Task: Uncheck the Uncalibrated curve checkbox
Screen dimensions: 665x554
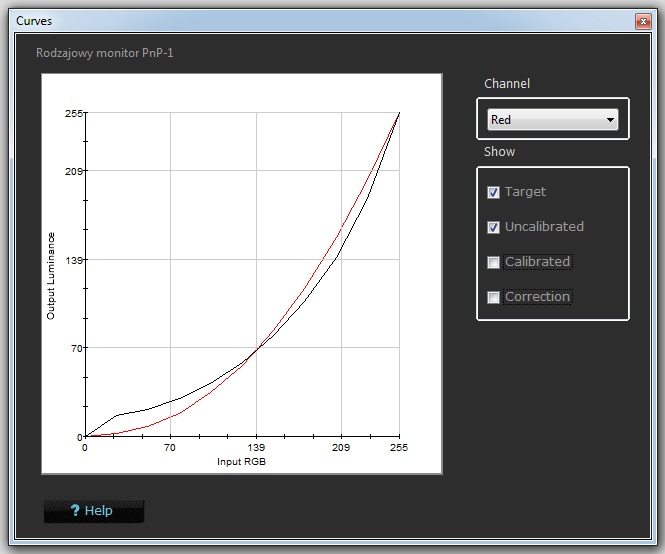Action: coord(493,227)
